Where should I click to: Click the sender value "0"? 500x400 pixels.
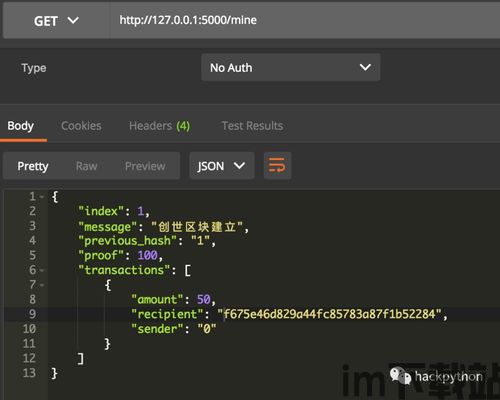coord(207,329)
